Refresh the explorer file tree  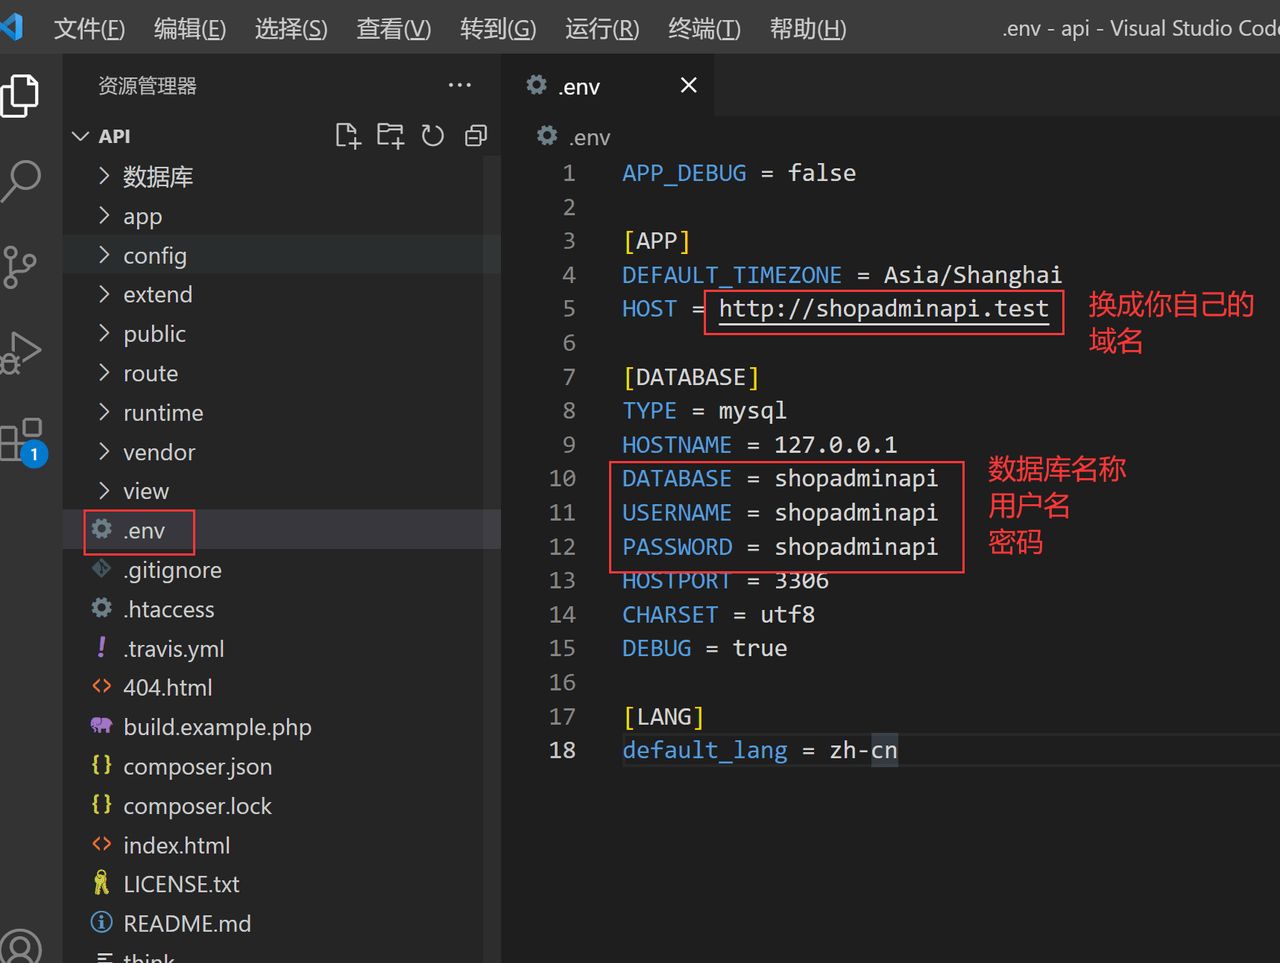(433, 136)
